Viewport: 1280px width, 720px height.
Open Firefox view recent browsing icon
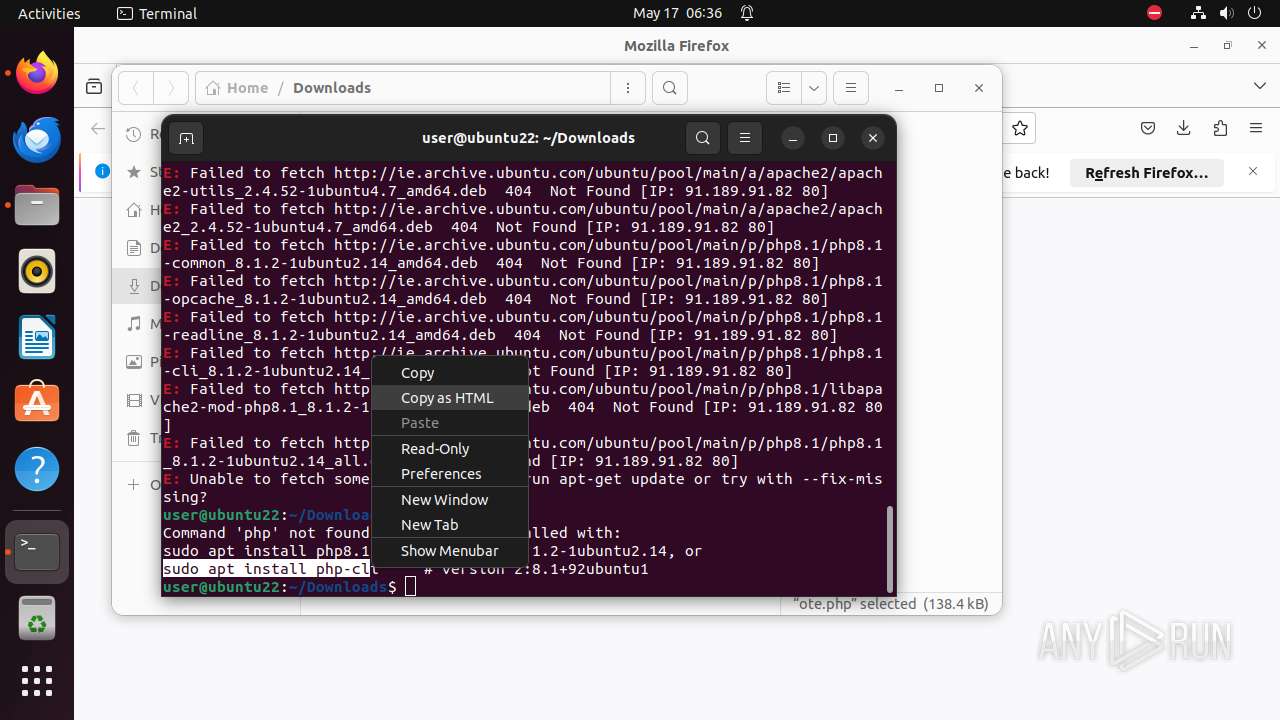click(x=94, y=87)
